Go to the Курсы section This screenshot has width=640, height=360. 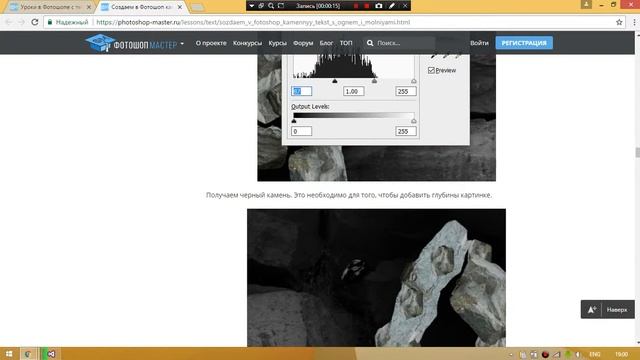pyautogui.click(x=278, y=43)
